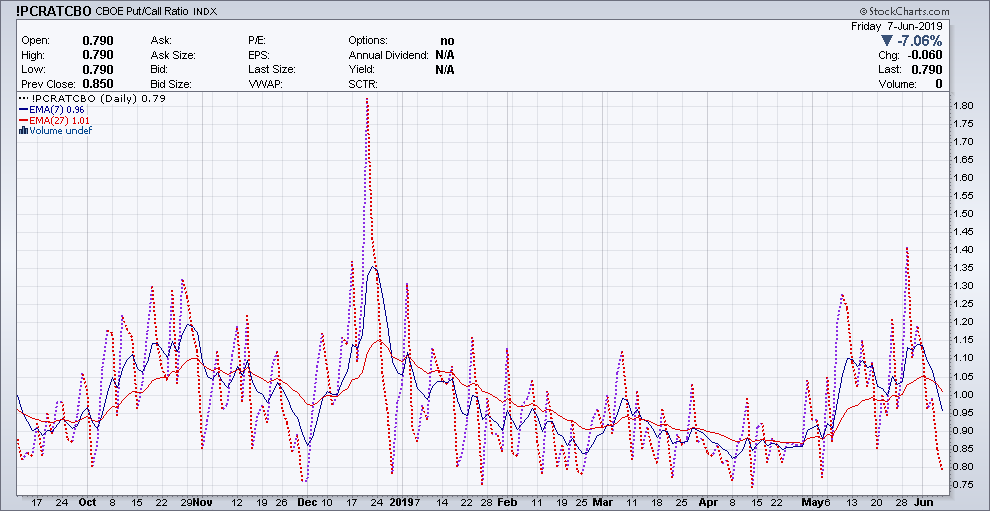
Task: Select the Dec label on date axis
Action: [x=307, y=502]
